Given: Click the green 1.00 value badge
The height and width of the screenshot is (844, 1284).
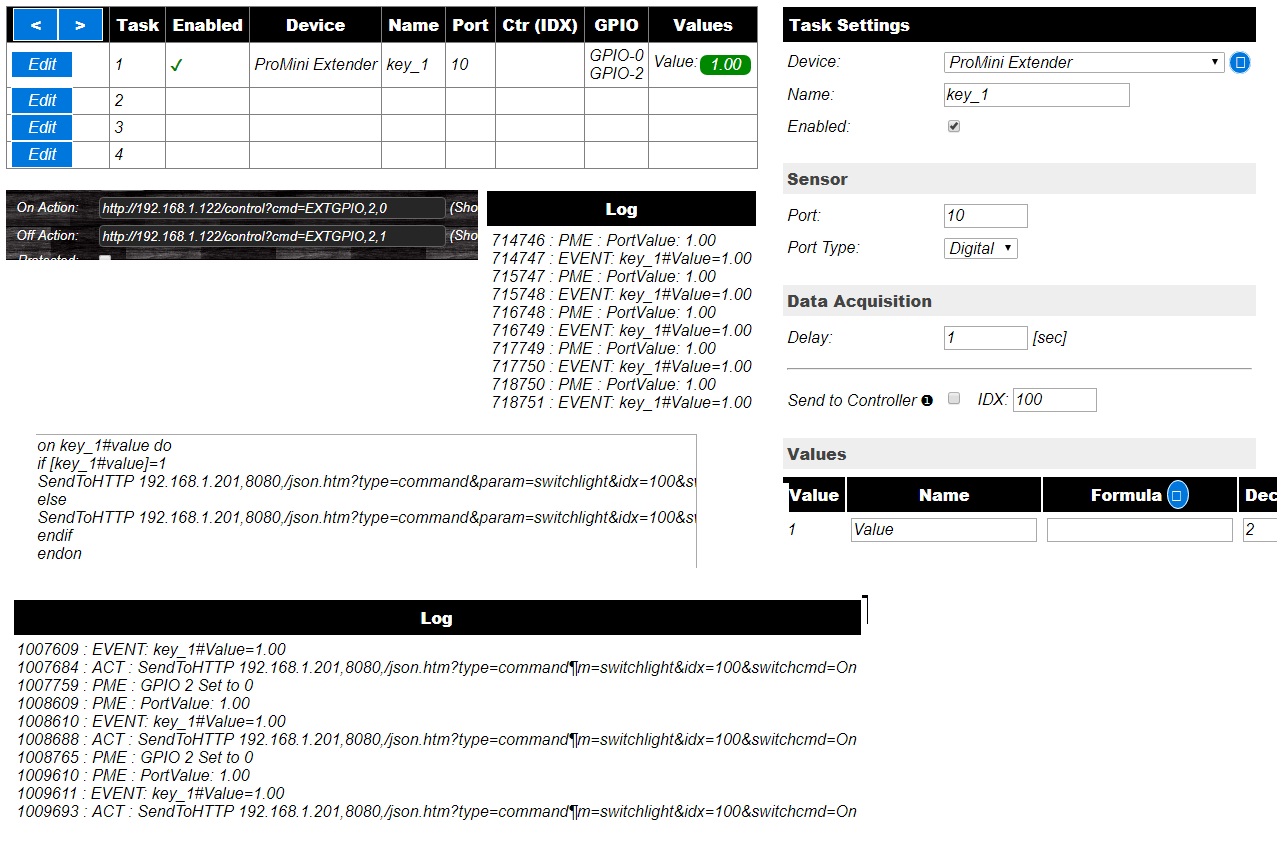Looking at the screenshot, I should [725, 65].
